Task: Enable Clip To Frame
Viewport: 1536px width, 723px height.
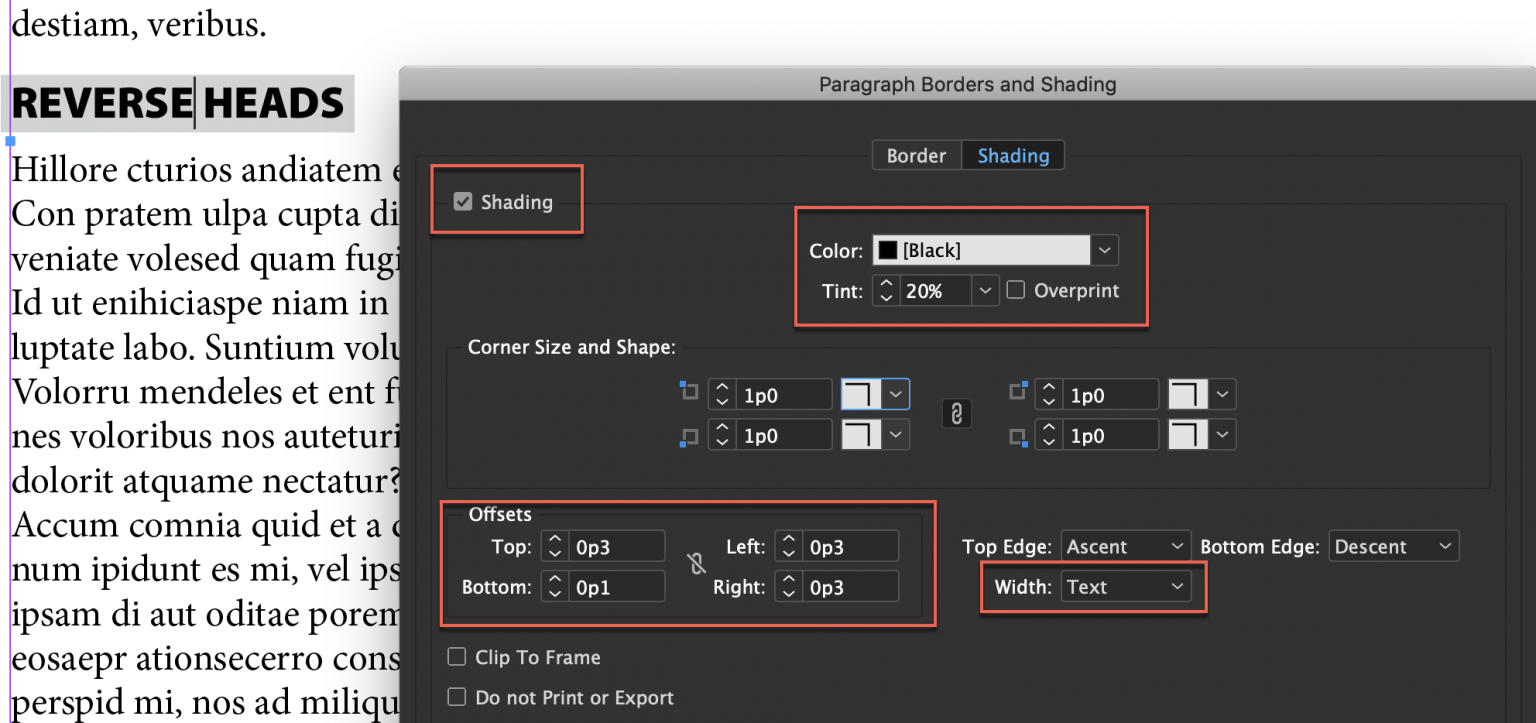Action: pos(457,657)
